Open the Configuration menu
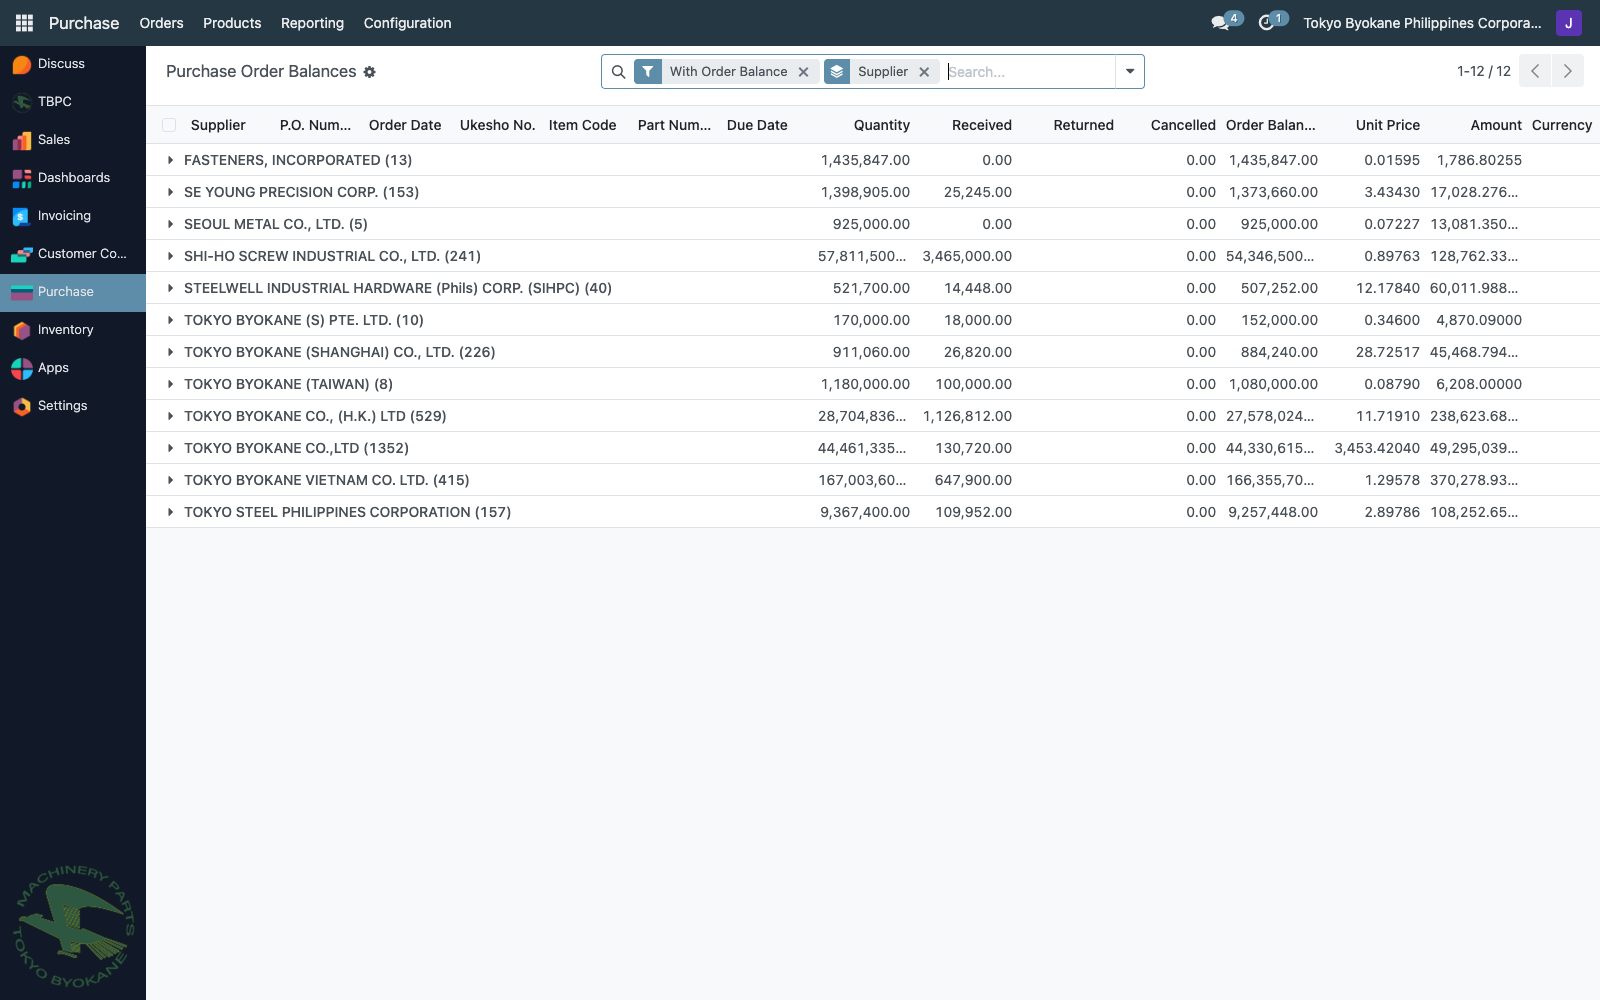Image resolution: width=1600 pixels, height=1000 pixels. pos(407,23)
